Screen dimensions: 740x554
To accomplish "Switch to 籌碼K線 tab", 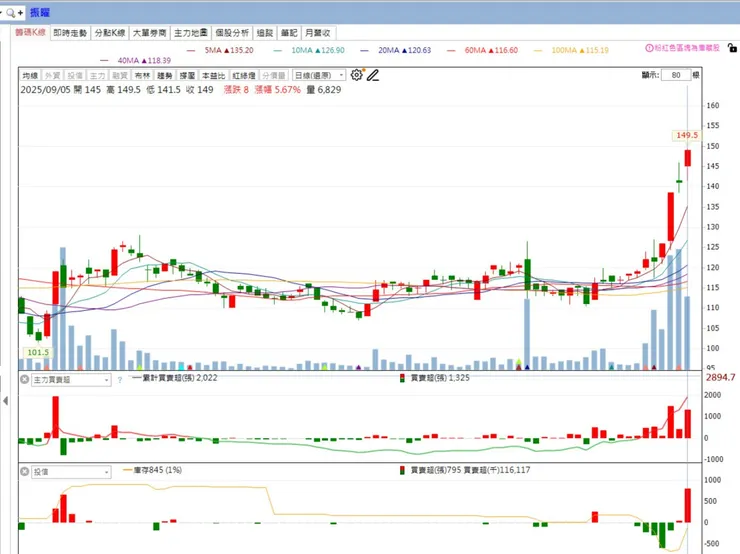I will pos(31,33).
